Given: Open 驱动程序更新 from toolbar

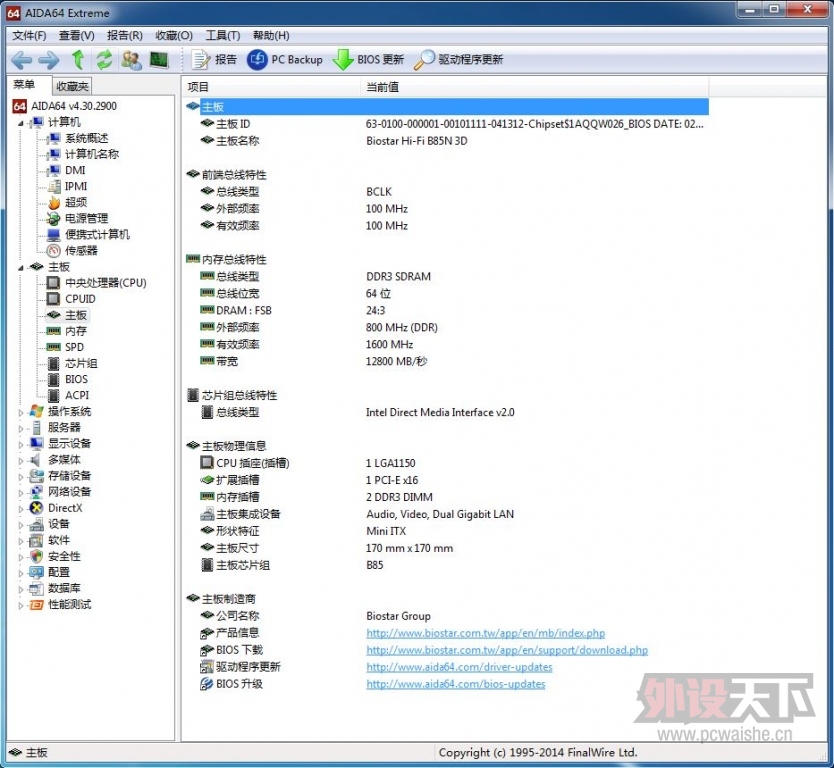Looking at the screenshot, I should click(x=458, y=60).
